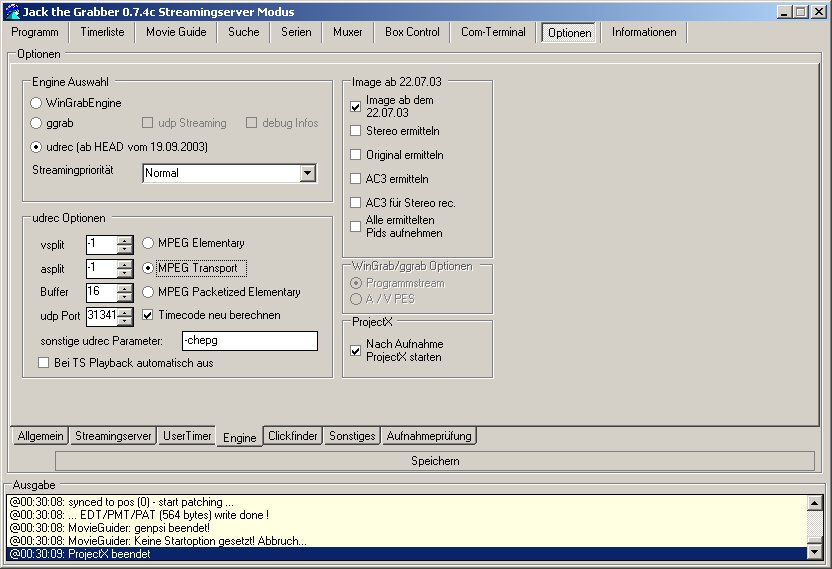
Task: Enable Stereo ermitteln checkbox
Action: pos(356,131)
